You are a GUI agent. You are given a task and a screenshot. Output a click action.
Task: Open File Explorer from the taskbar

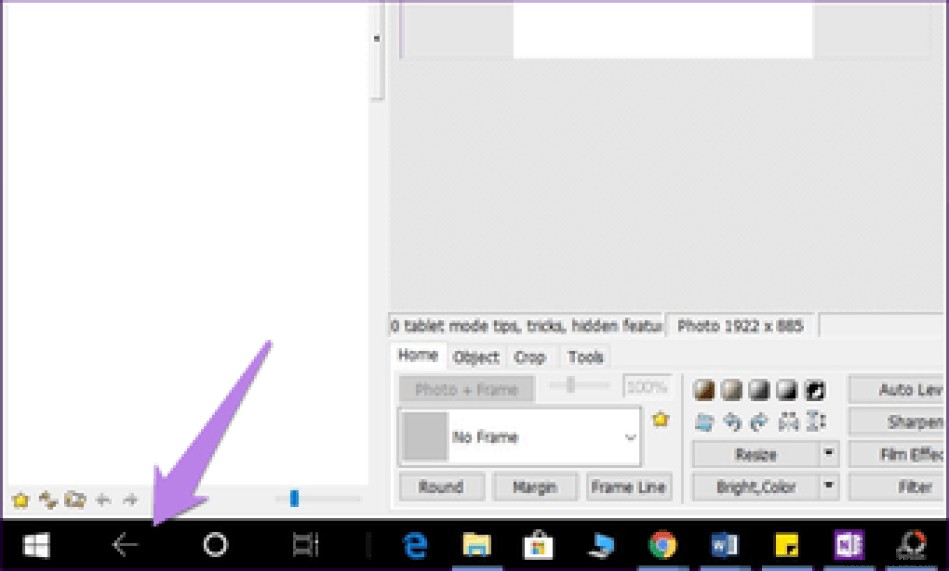click(477, 545)
